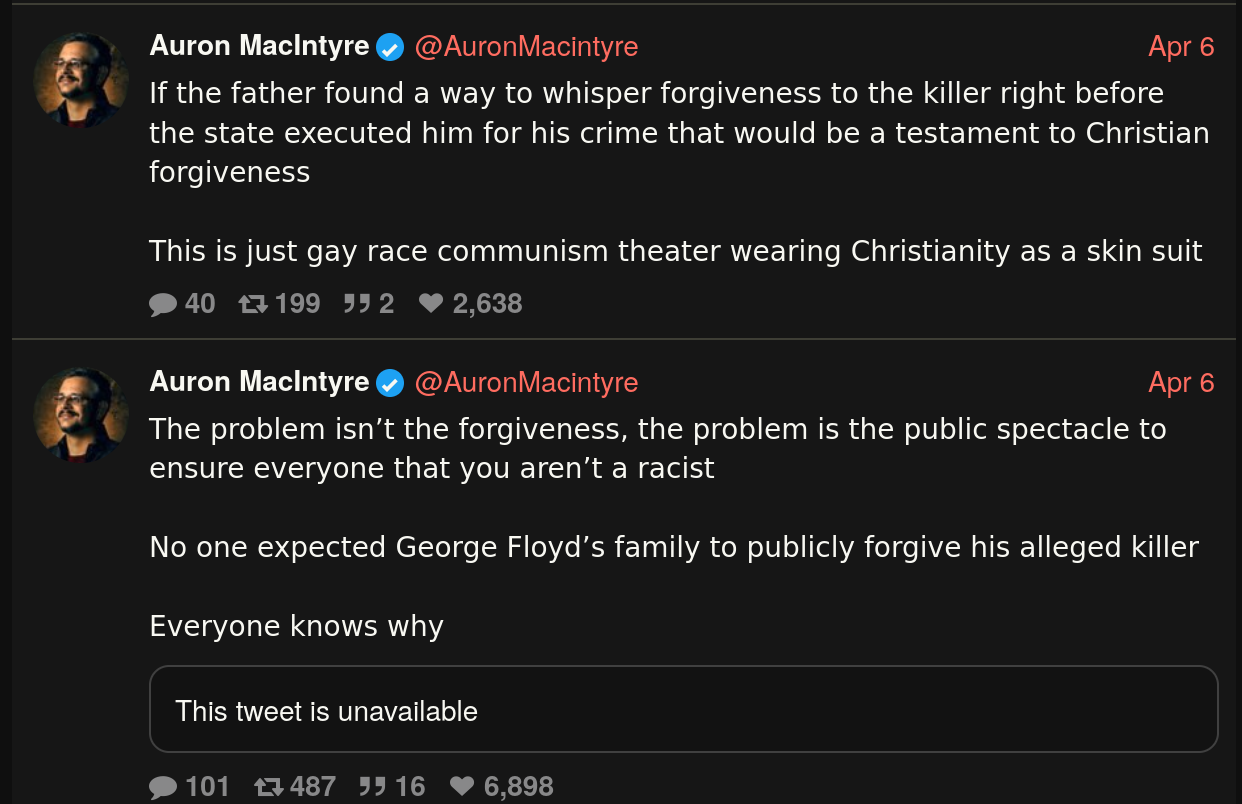Open the second tweet's Auron MacIntyre display name
This screenshot has height=804, width=1242.
[x=259, y=382]
